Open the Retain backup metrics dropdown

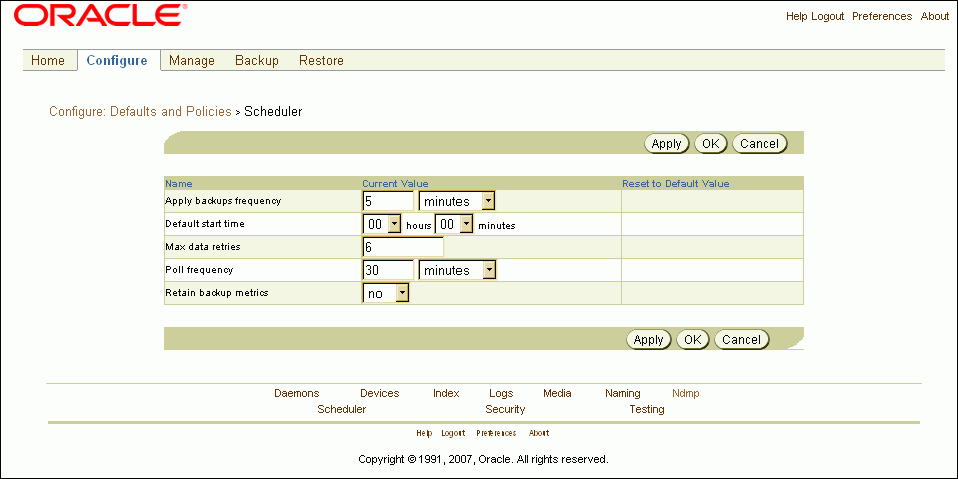click(x=386, y=293)
